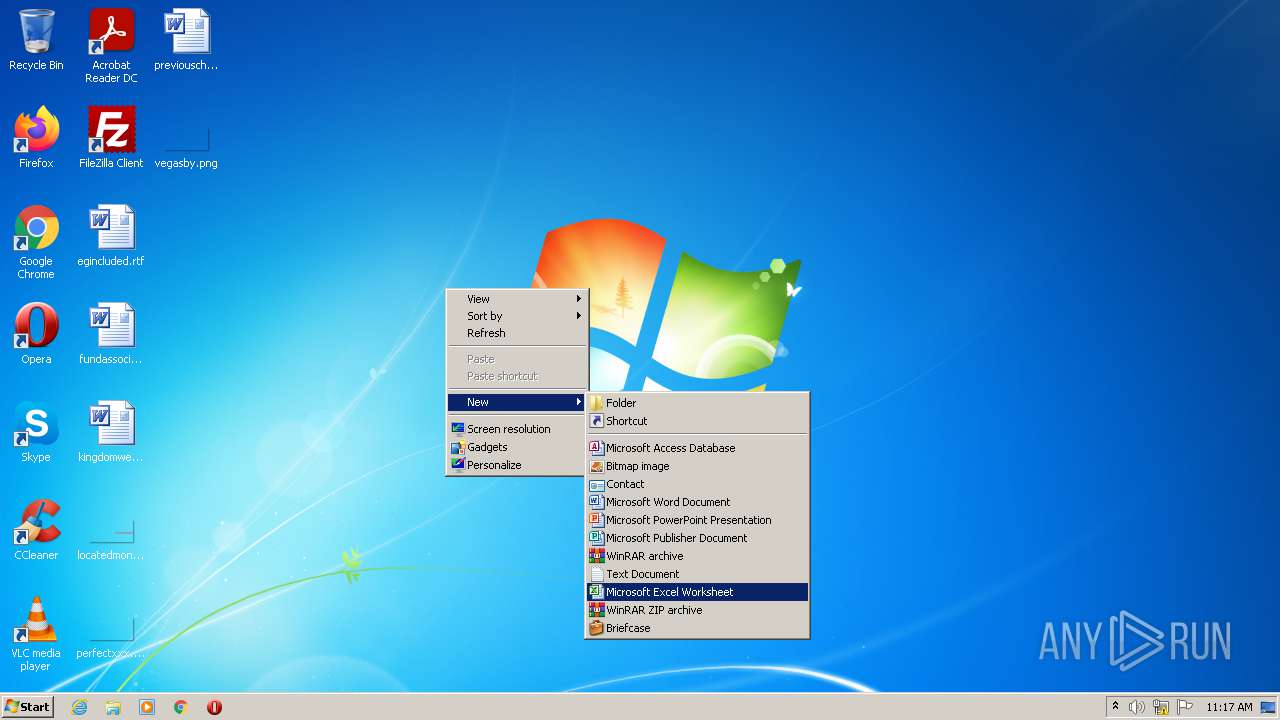
Task: Click the network tray icon
Action: (x=1161, y=707)
